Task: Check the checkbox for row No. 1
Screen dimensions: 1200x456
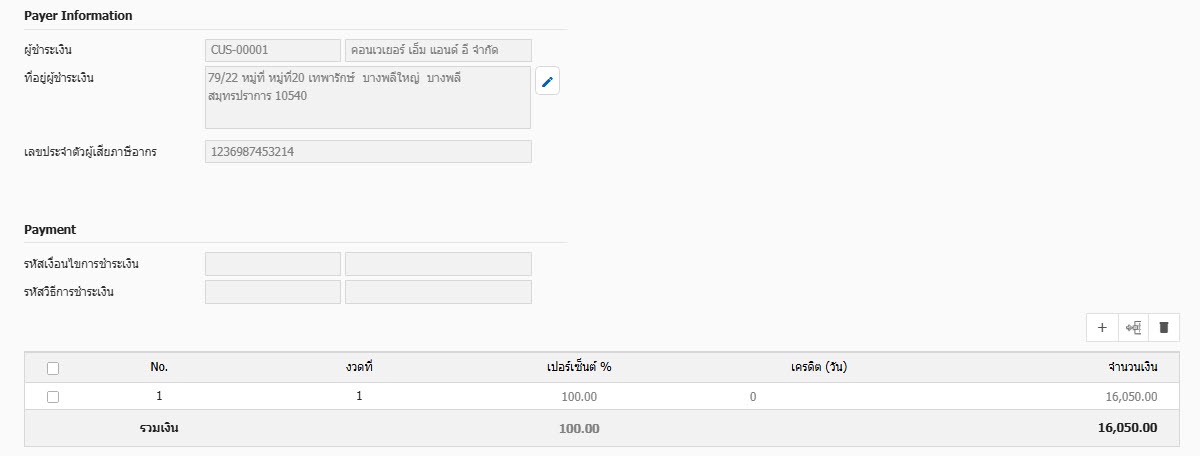Action: (53, 396)
